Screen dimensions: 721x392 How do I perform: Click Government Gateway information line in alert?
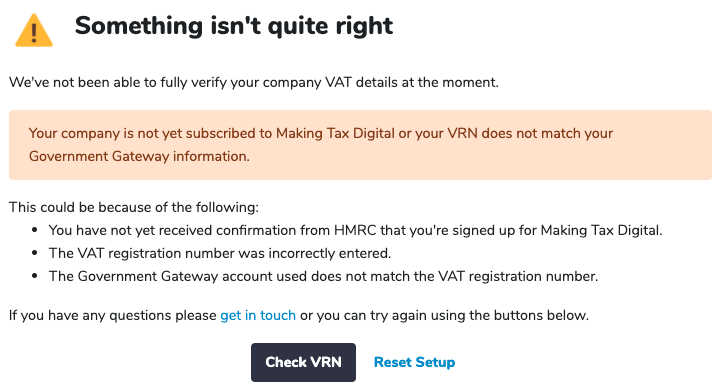(139, 156)
